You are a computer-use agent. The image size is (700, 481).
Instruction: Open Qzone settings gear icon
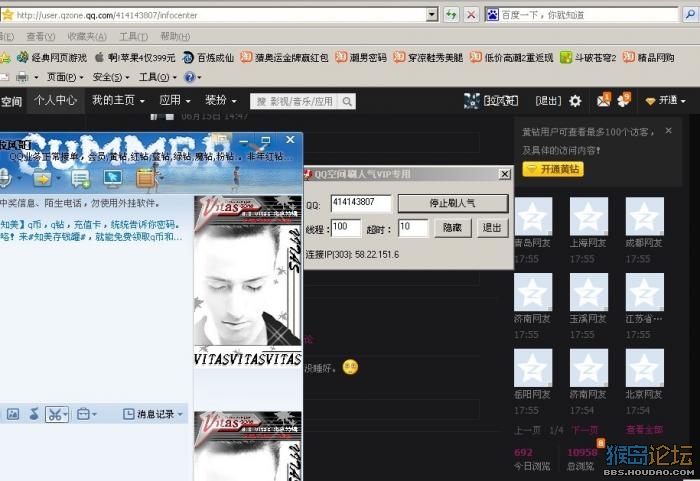575,101
